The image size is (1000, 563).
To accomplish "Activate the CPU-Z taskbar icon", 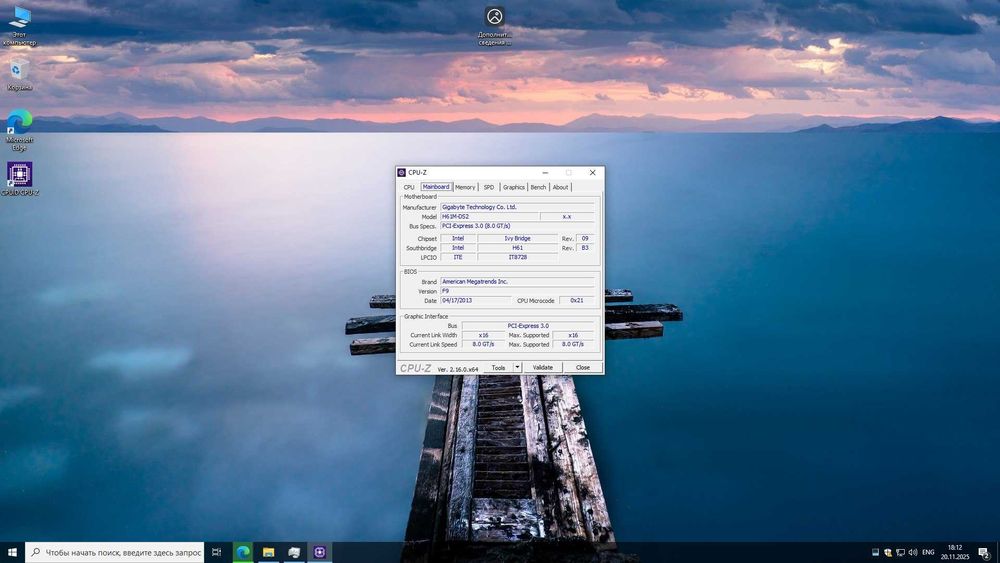I will point(320,552).
